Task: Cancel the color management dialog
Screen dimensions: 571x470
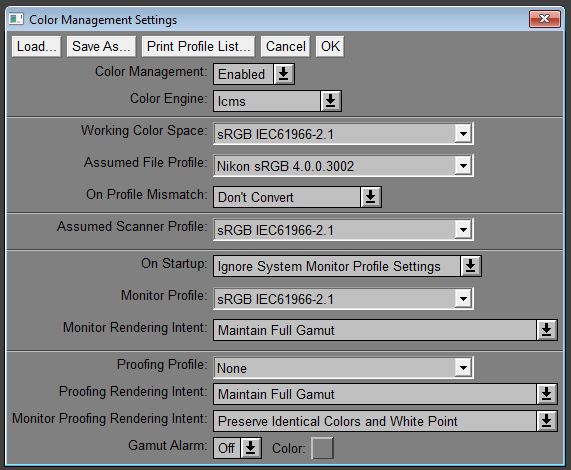Action: [x=286, y=46]
